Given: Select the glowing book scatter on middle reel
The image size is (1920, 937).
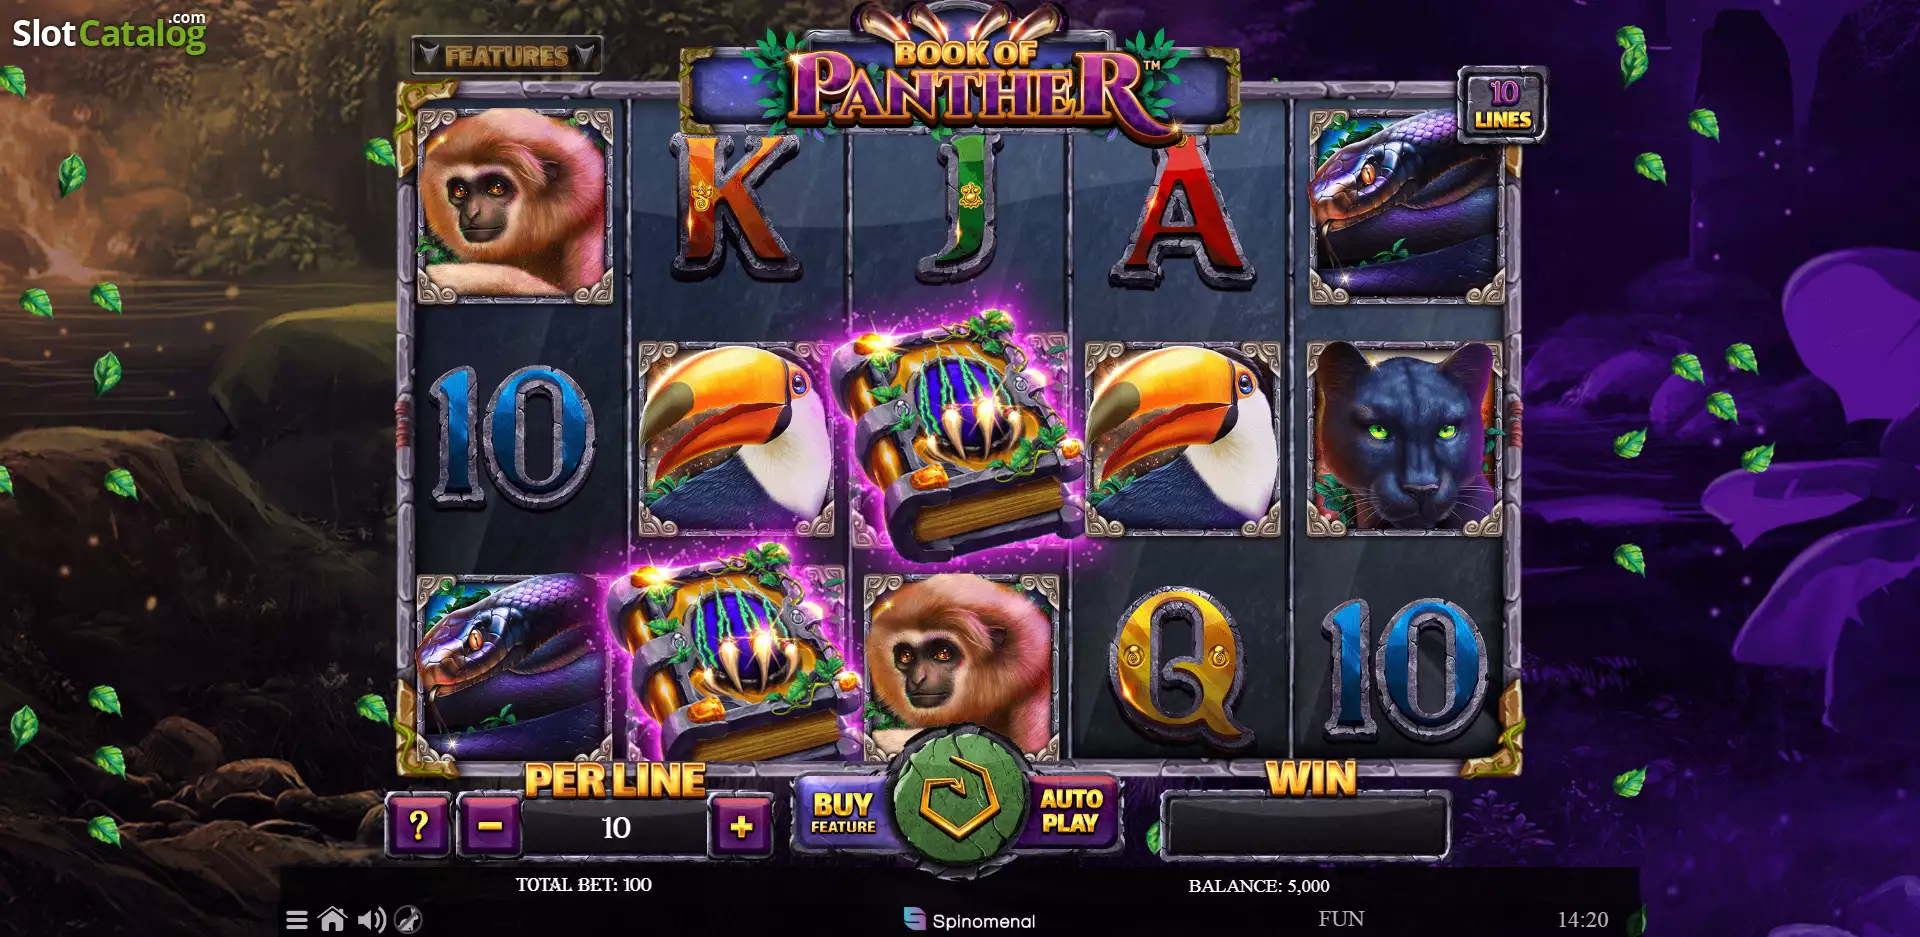Looking at the screenshot, I should 958,434.
